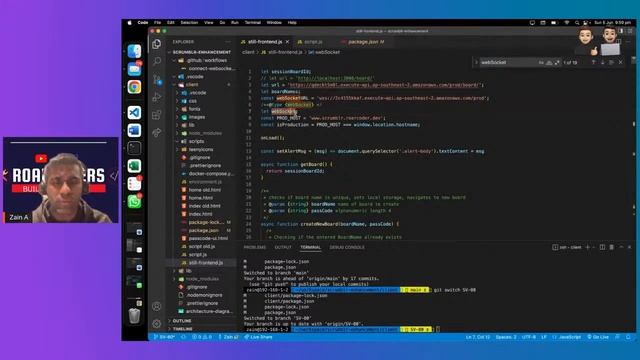Image resolution: width=640 pixels, height=360 pixels.
Task: Open the Run and Debug view
Action: (157, 97)
